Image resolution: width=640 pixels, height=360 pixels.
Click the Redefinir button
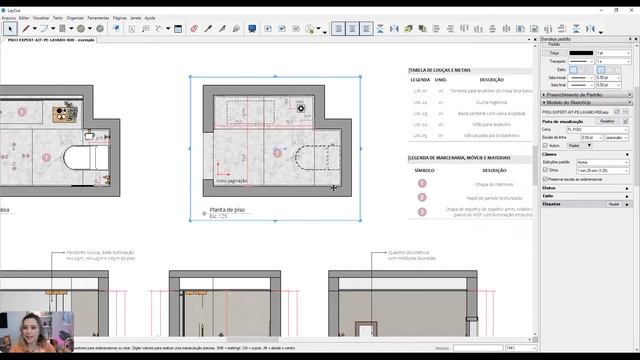pyautogui.click(x=607, y=121)
